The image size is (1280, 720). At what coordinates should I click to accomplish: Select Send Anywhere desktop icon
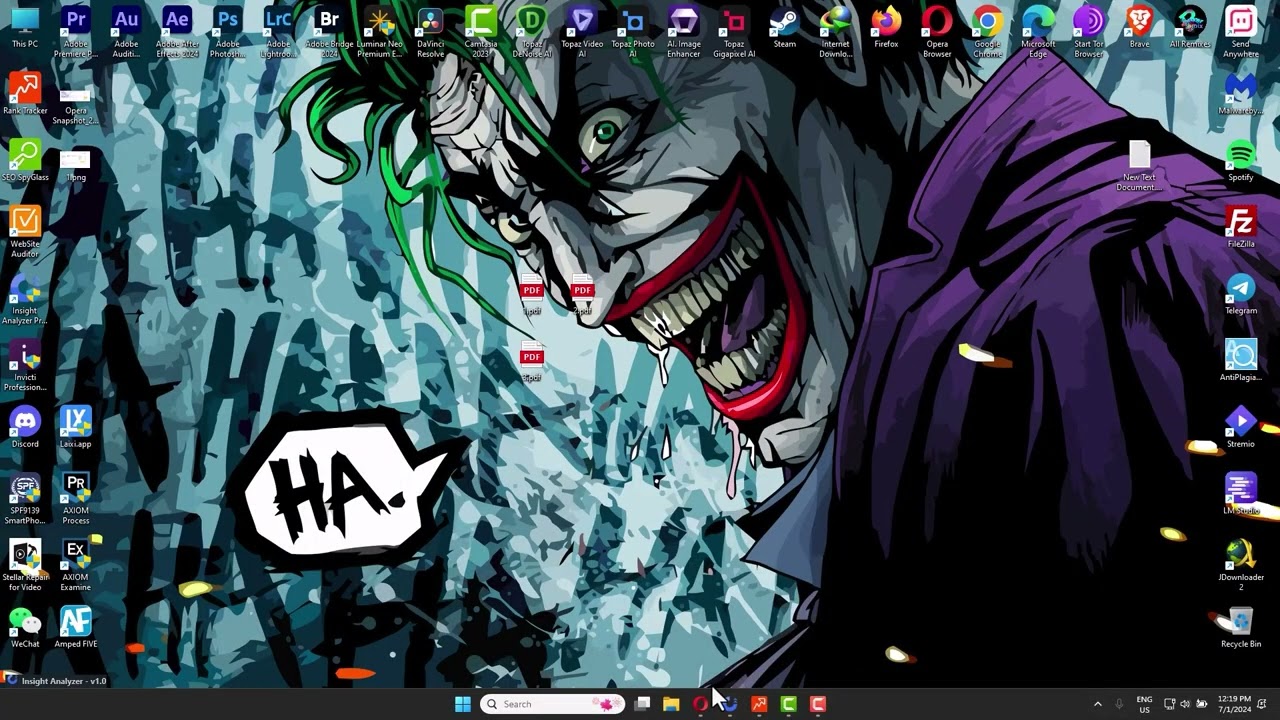tap(1241, 33)
